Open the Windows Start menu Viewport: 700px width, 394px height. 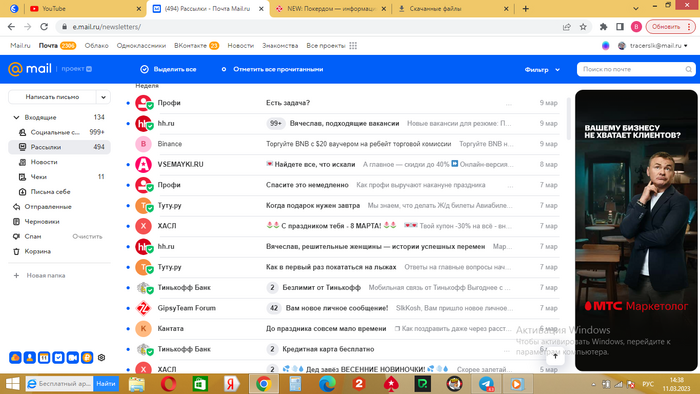coord(12,384)
